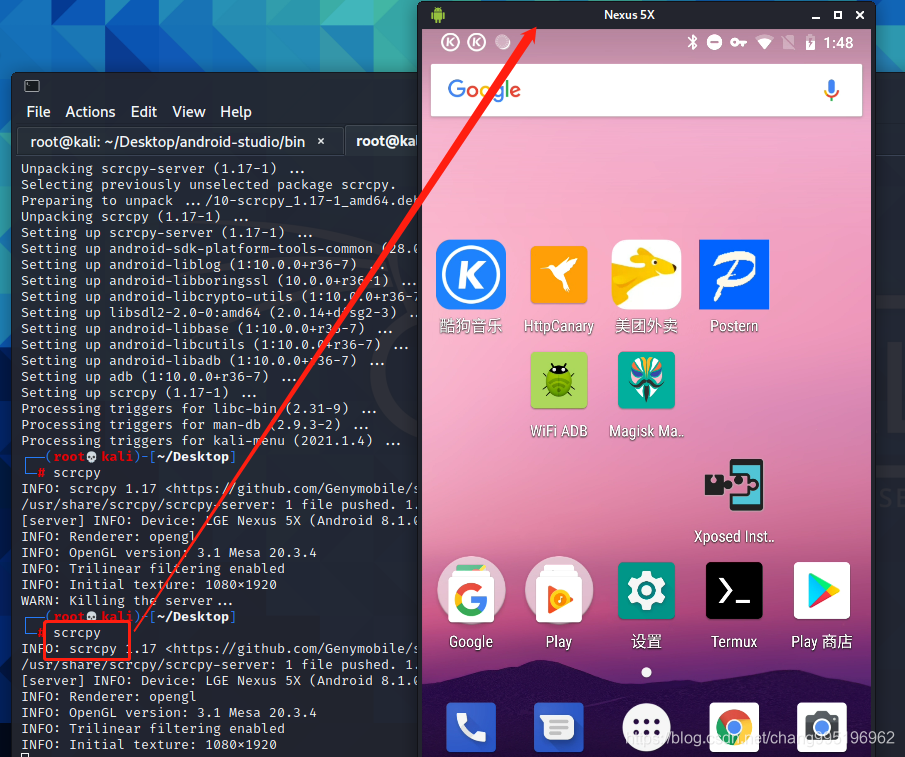
Task: Open the Google folder on home screen
Action: pos(470,591)
